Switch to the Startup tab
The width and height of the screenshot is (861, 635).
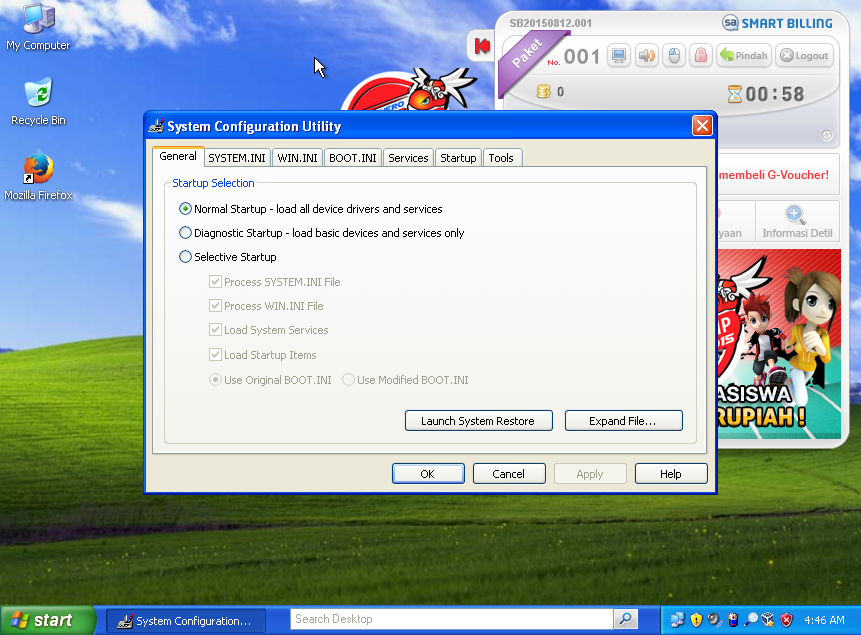pyautogui.click(x=458, y=158)
